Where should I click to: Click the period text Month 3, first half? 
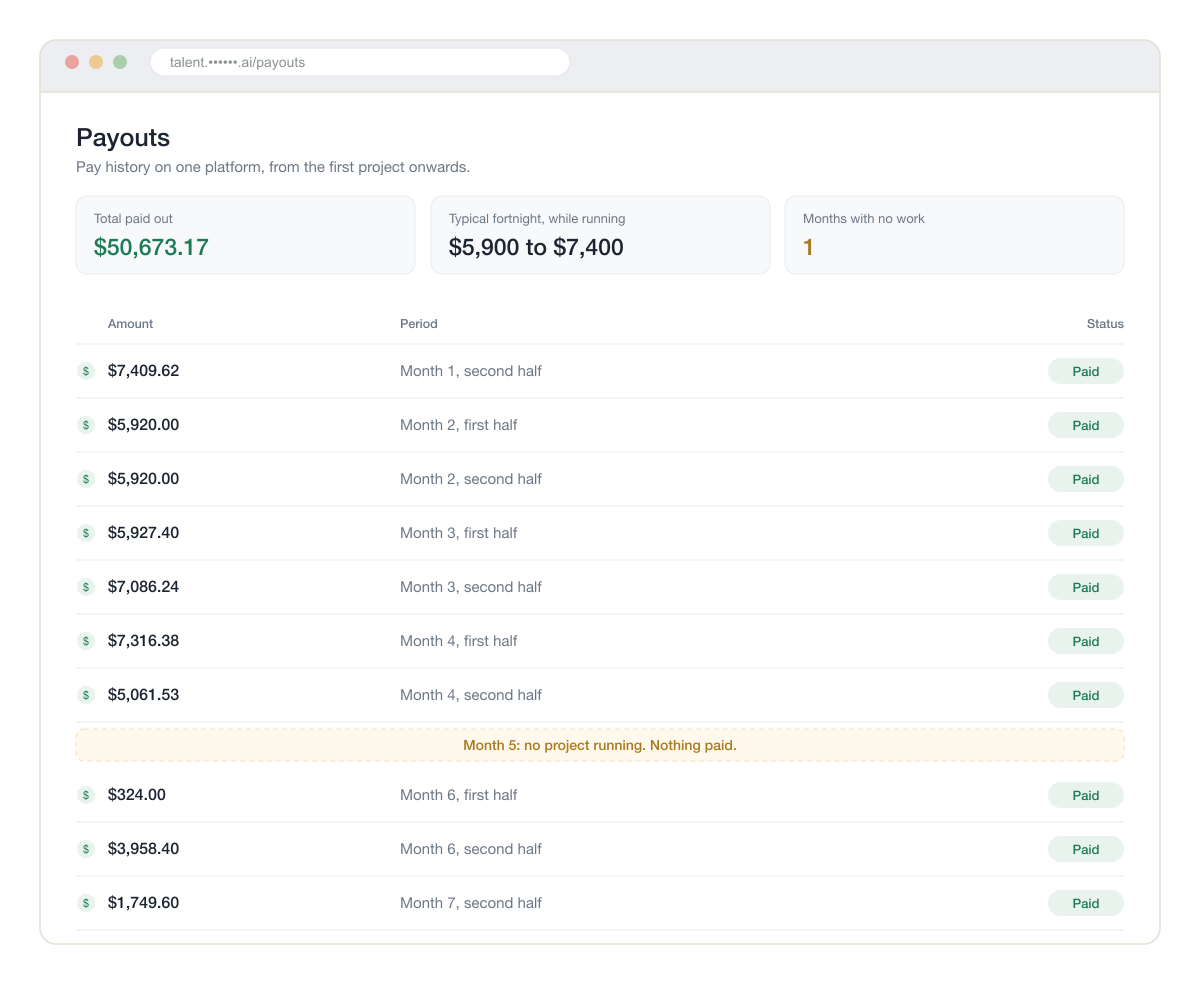(x=459, y=533)
